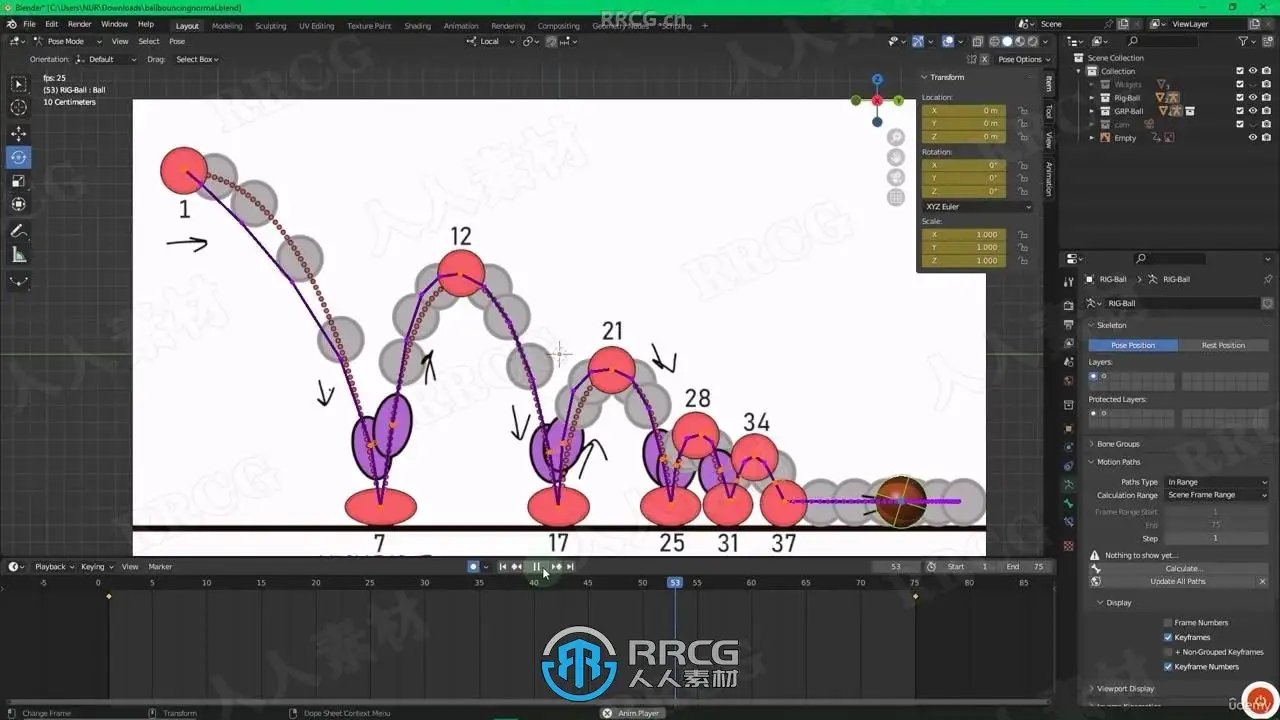Open the Tool properties tab icon
Screen dimensions: 1280x720
click(1069, 282)
